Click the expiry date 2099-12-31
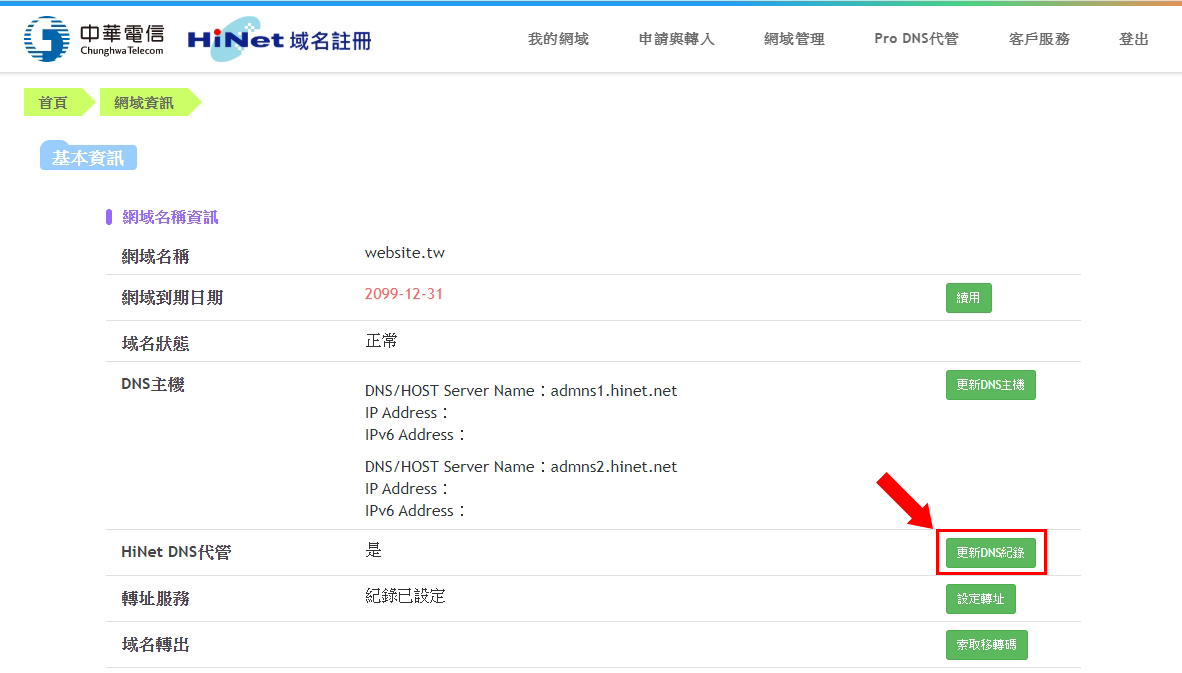 coord(404,294)
